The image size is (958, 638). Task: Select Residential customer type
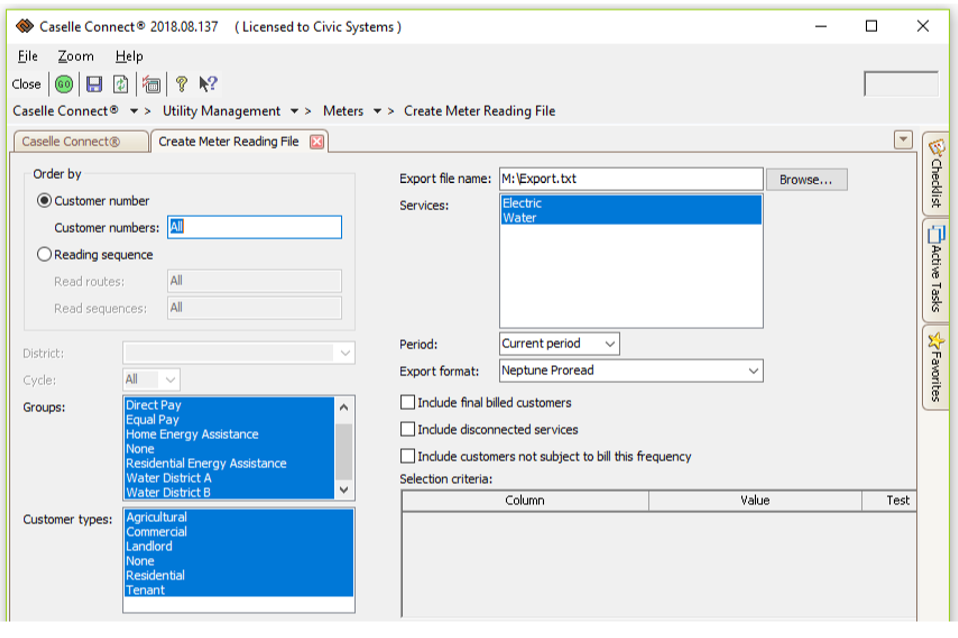pos(238,575)
